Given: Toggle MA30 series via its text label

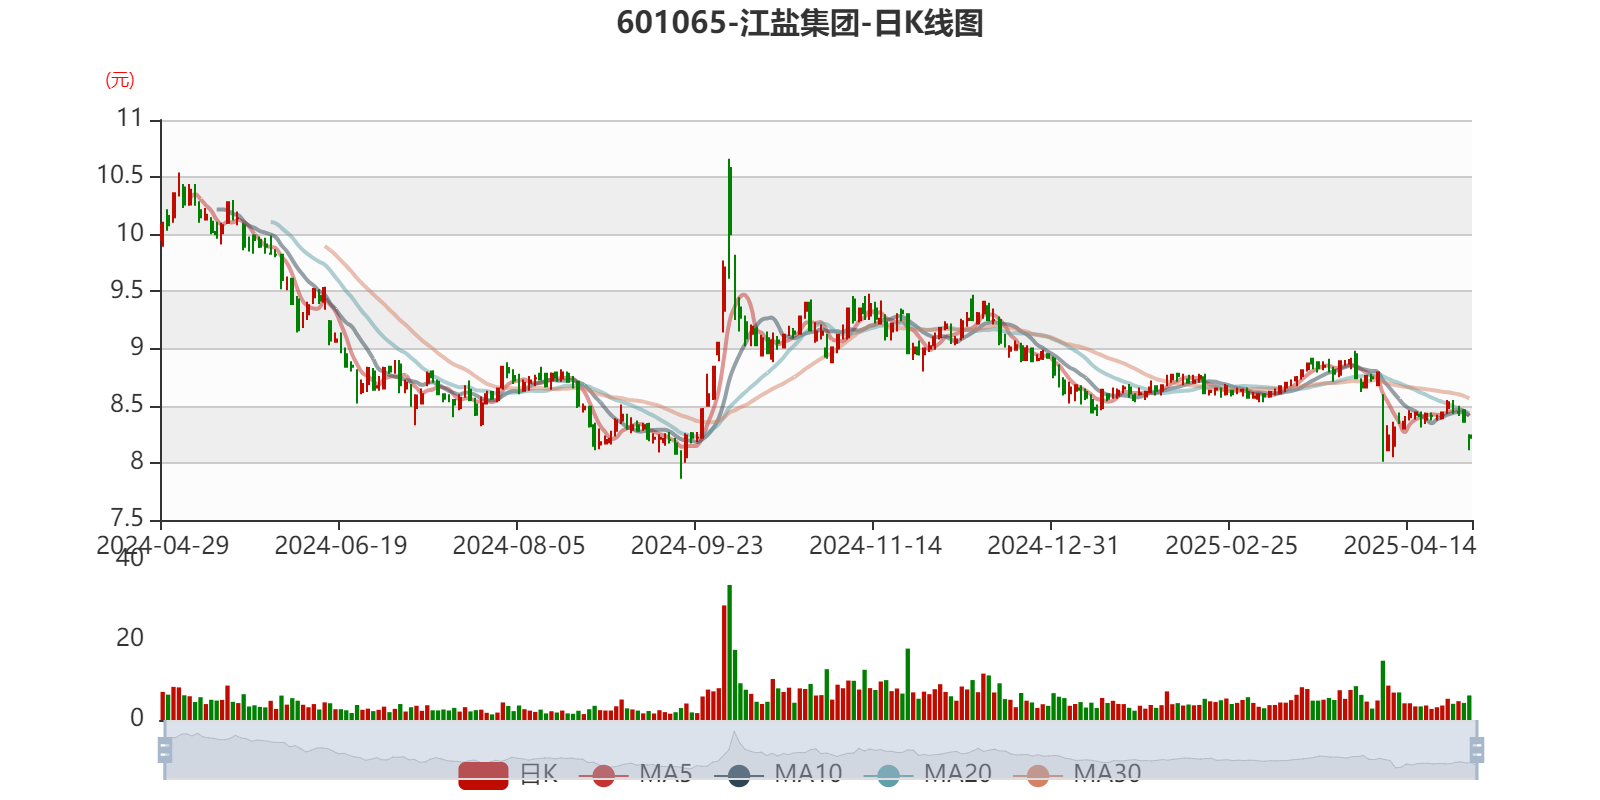Looking at the screenshot, I should [1107, 774].
